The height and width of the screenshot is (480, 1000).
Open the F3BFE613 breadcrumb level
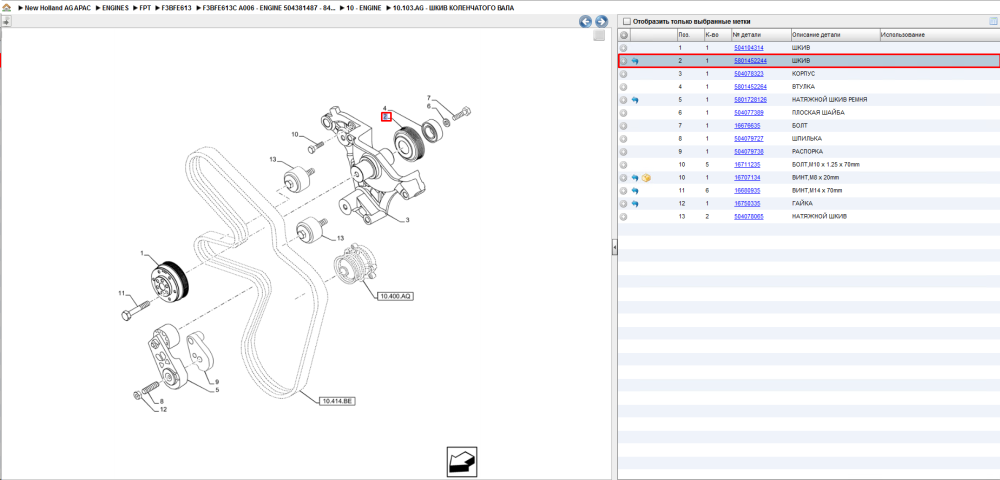tap(175, 8)
